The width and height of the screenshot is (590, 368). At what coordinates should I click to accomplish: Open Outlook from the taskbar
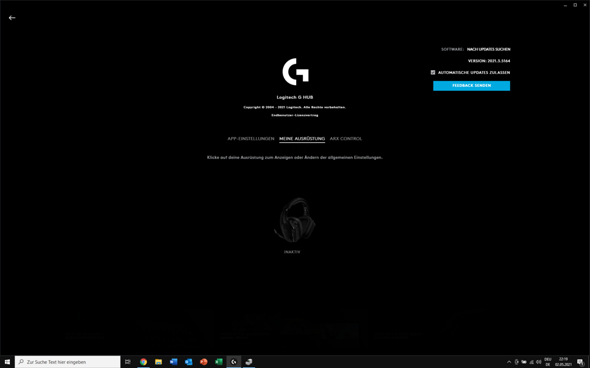coord(189,362)
